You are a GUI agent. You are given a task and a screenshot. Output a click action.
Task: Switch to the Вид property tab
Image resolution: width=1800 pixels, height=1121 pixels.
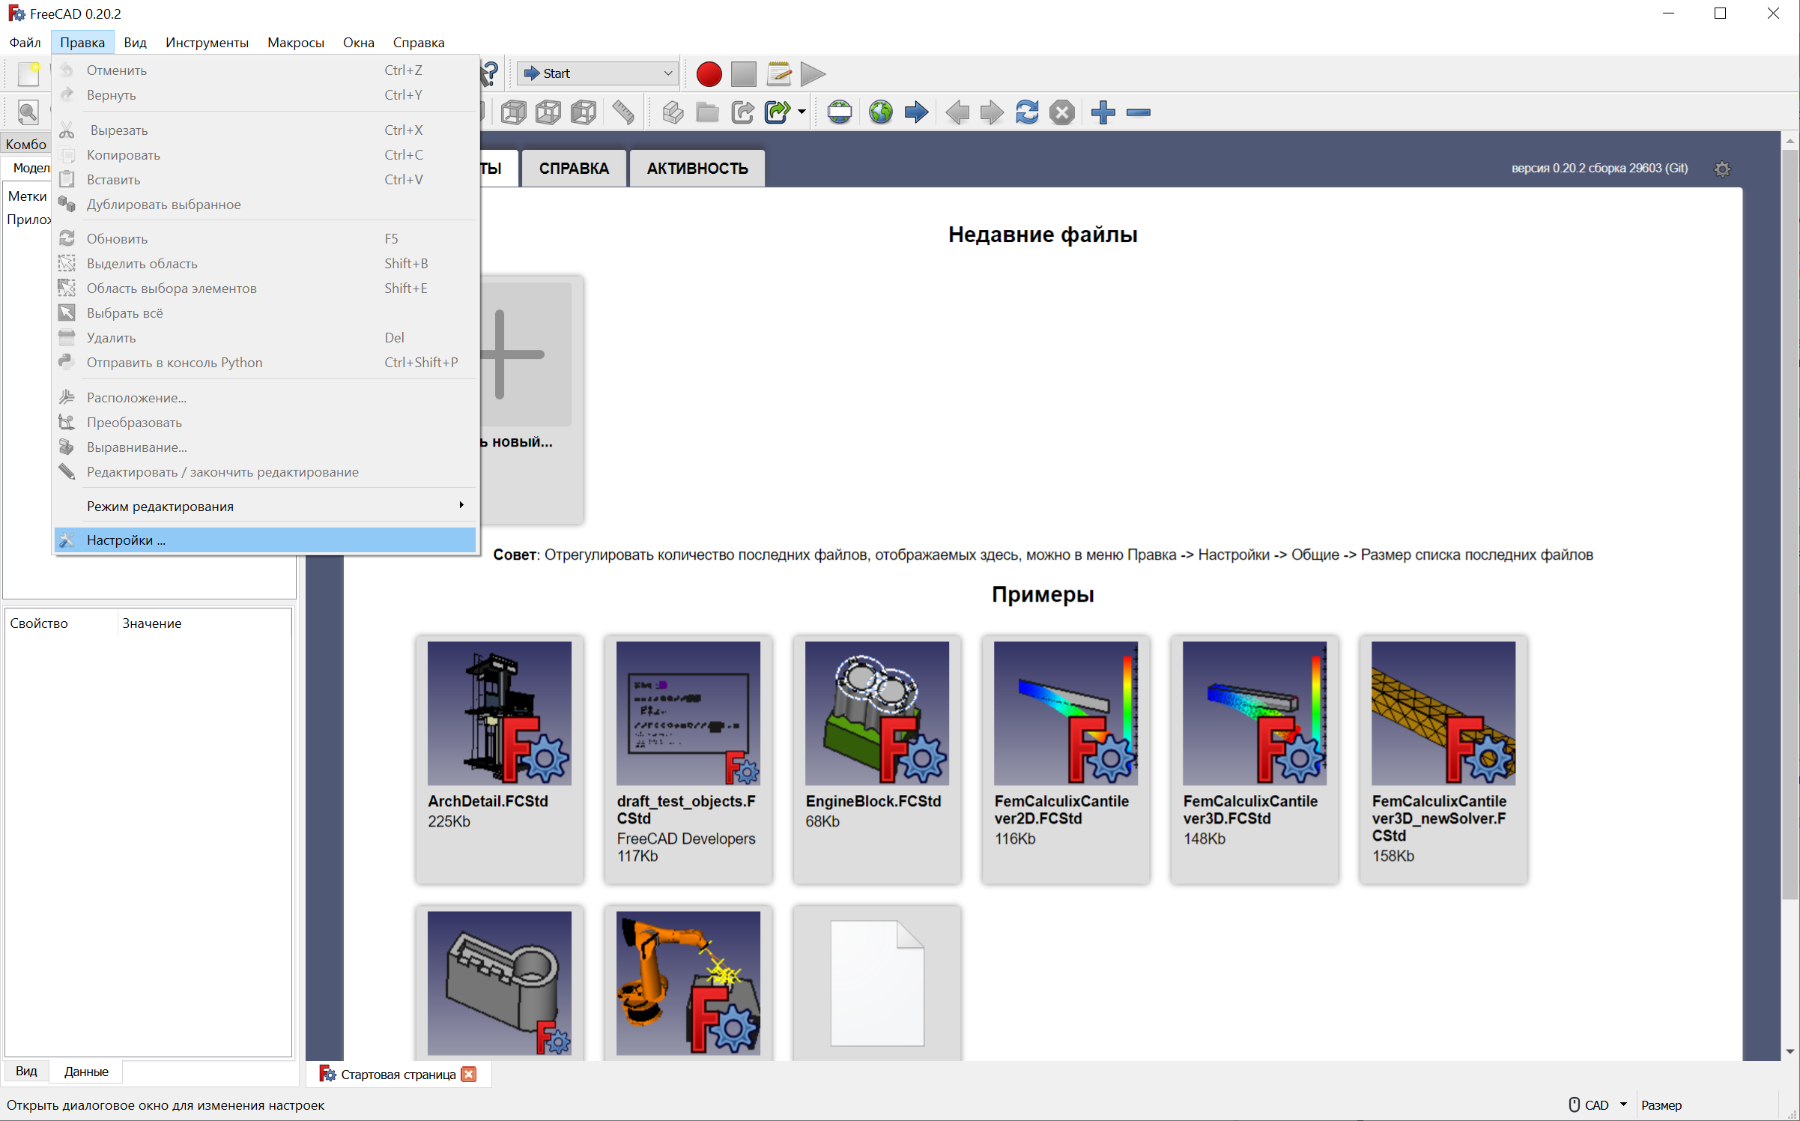click(x=27, y=1071)
